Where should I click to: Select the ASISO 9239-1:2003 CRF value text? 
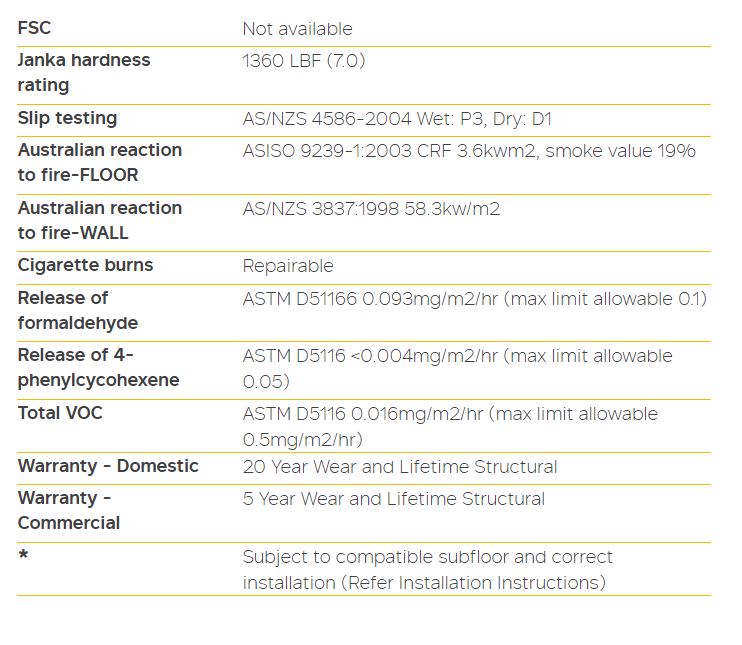469,151
